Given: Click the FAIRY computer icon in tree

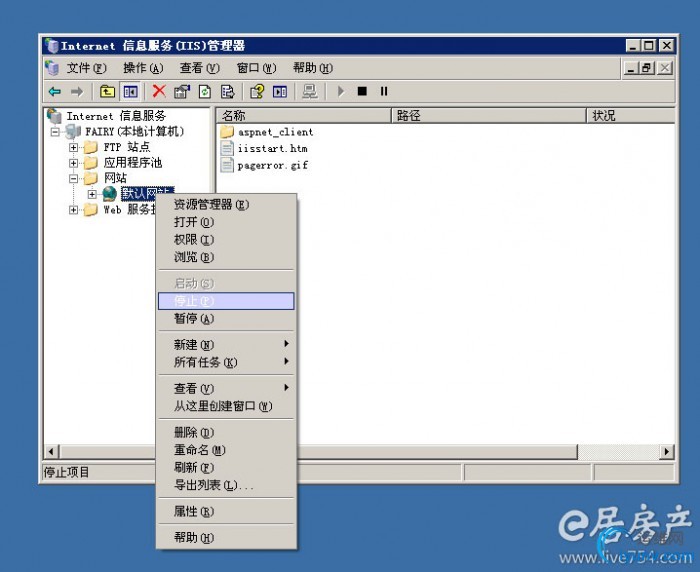Looking at the screenshot, I should pos(73,131).
